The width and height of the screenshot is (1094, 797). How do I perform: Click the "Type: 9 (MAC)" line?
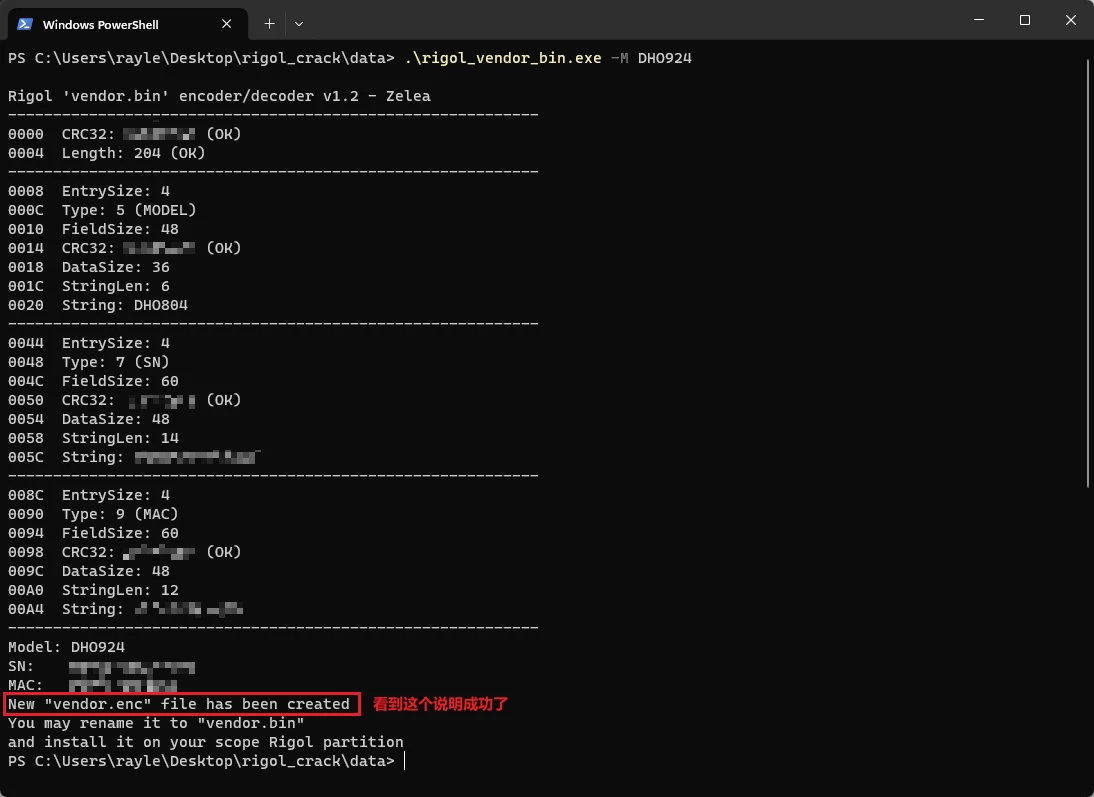pyautogui.click(x=120, y=514)
